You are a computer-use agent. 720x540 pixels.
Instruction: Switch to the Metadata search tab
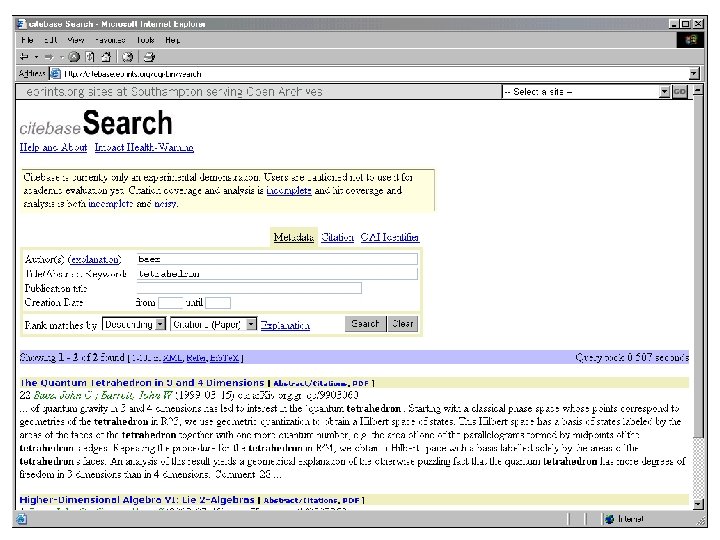point(294,237)
